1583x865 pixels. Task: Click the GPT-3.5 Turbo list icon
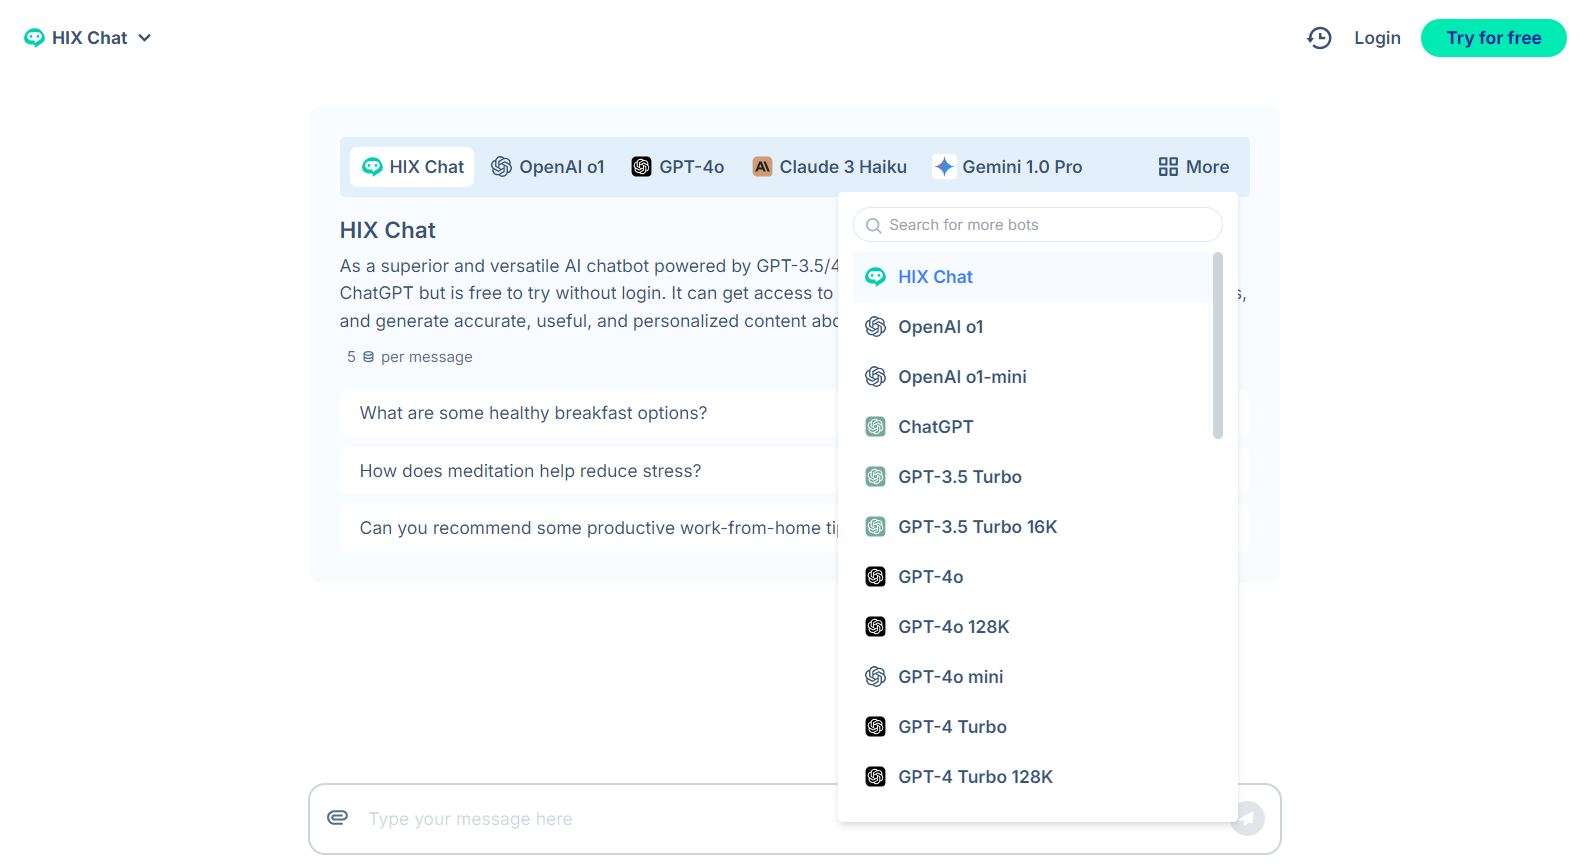[x=875, y=477]
